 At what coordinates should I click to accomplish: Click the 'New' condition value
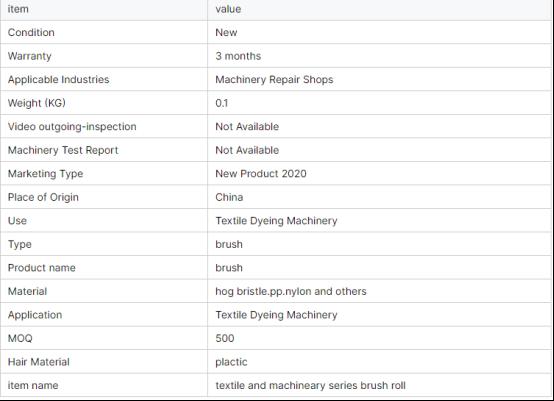(226, 33)
